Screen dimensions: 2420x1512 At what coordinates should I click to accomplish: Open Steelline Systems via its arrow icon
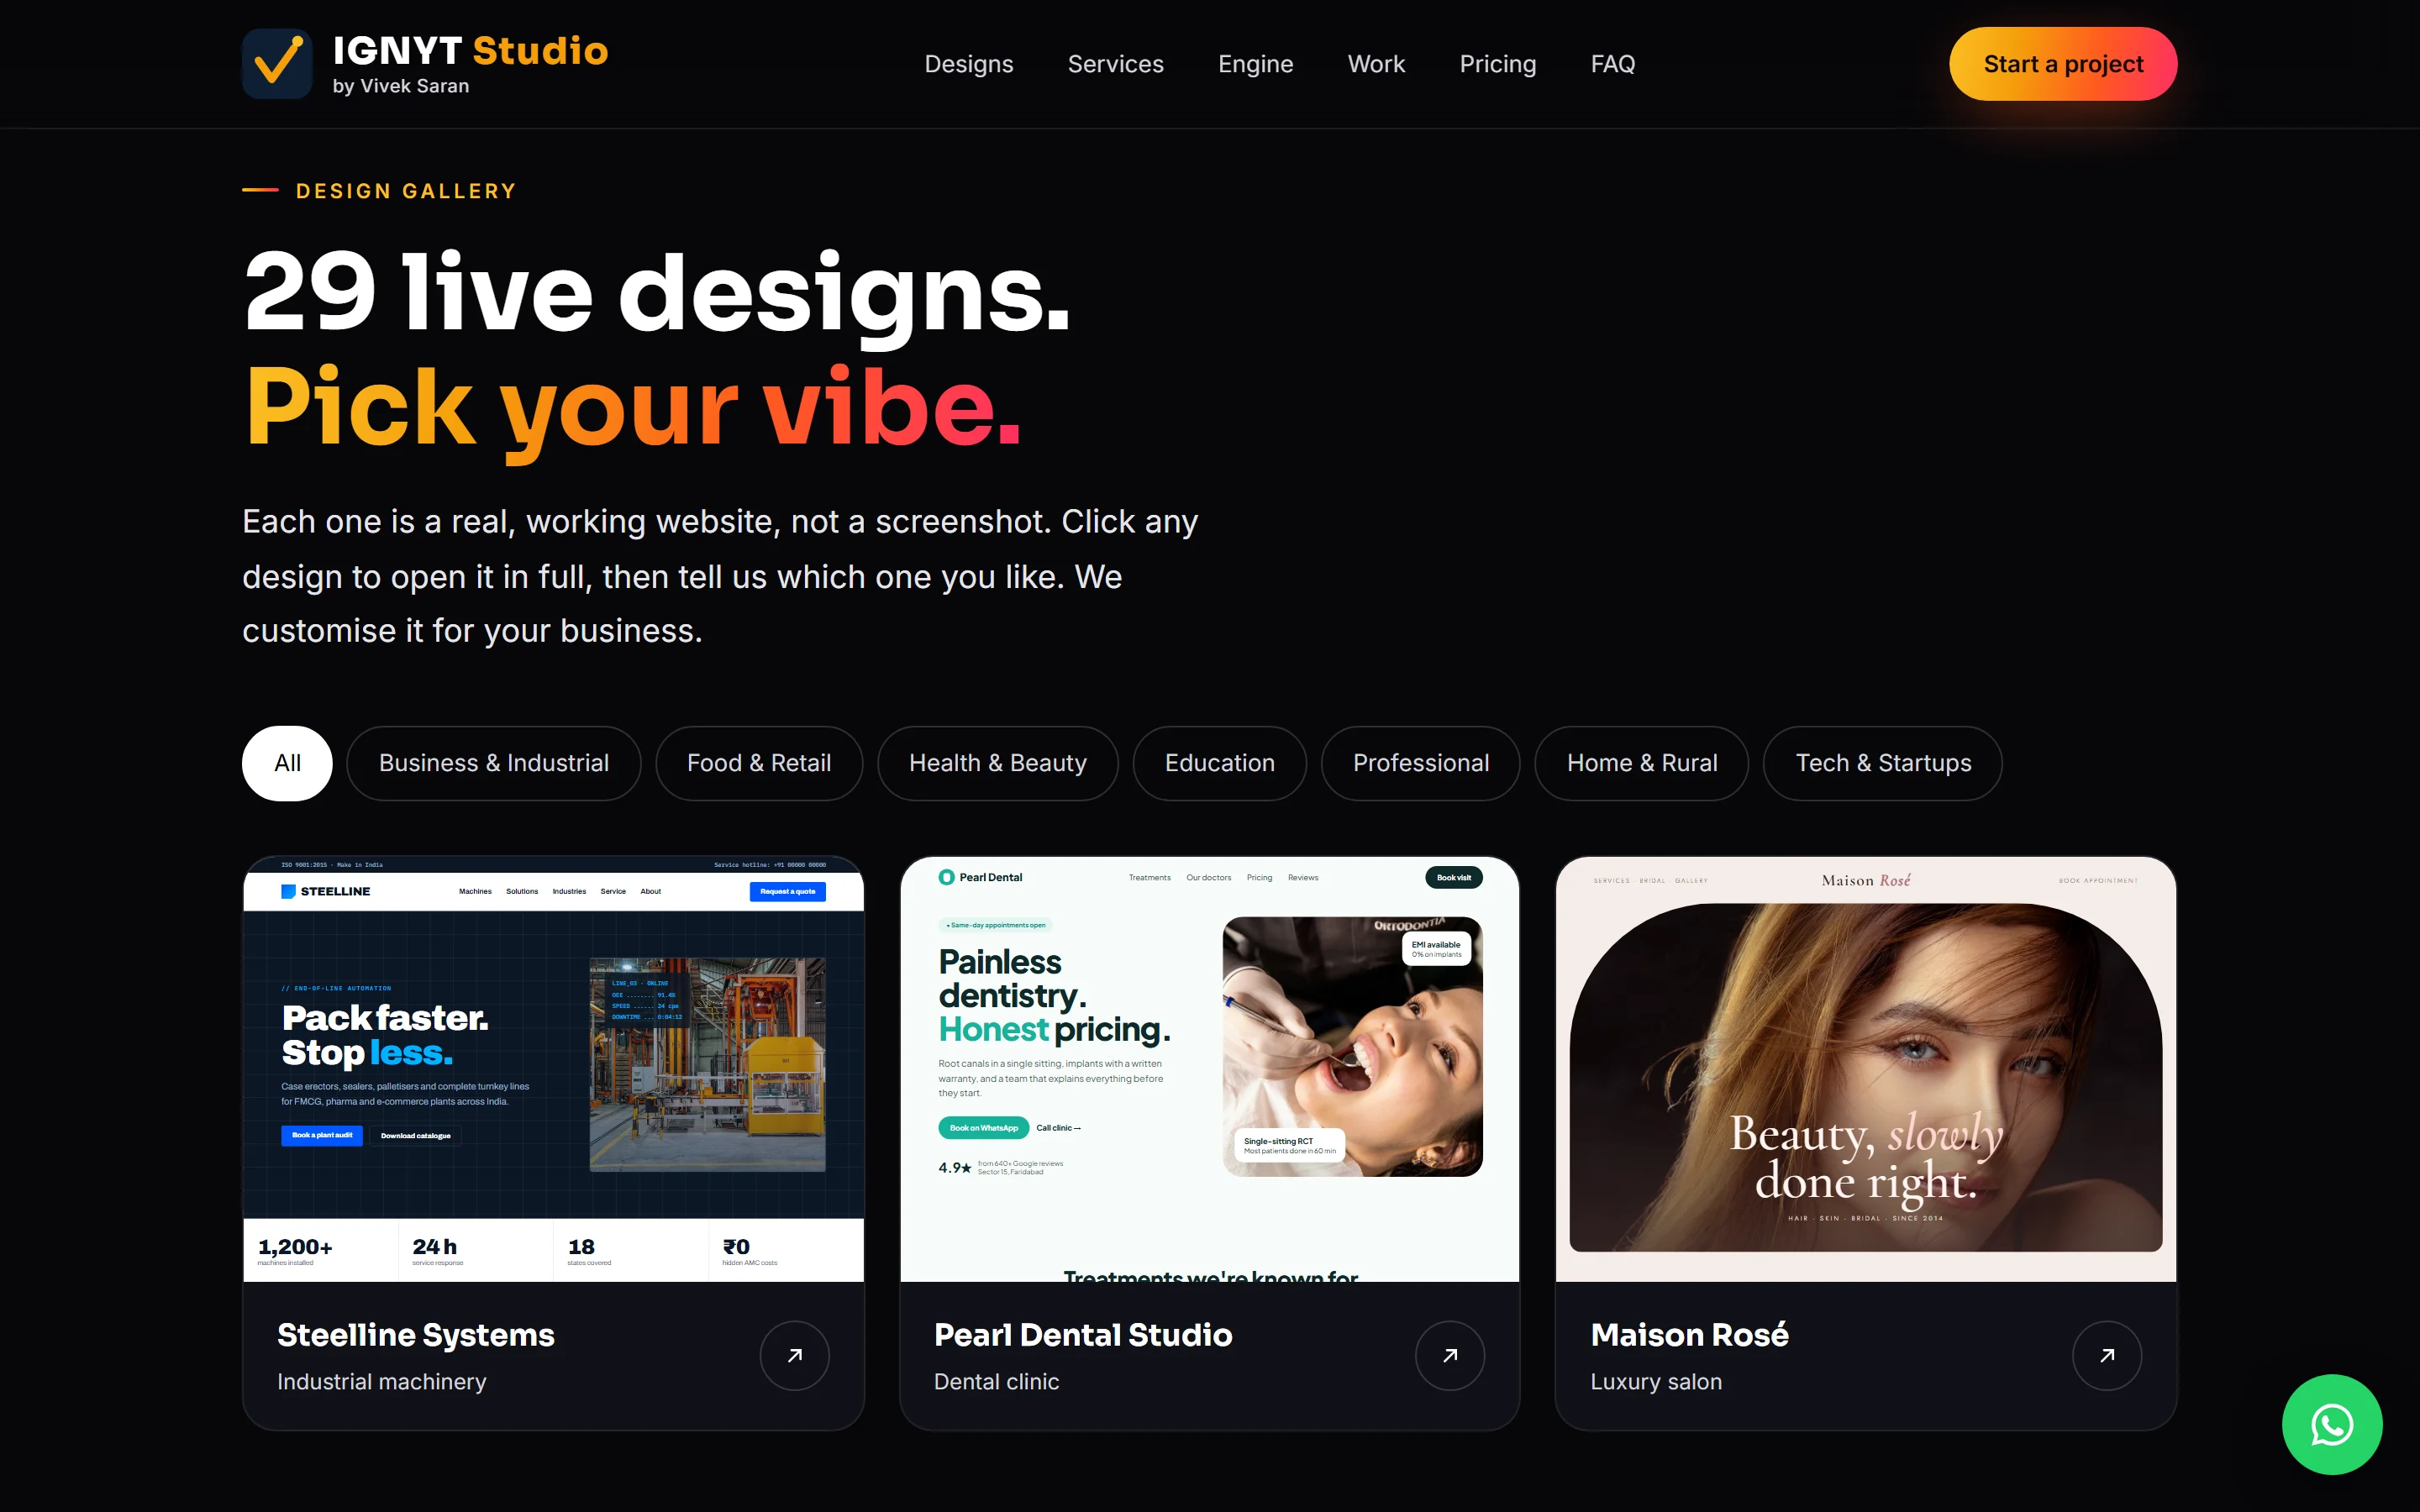[794, 1355]
